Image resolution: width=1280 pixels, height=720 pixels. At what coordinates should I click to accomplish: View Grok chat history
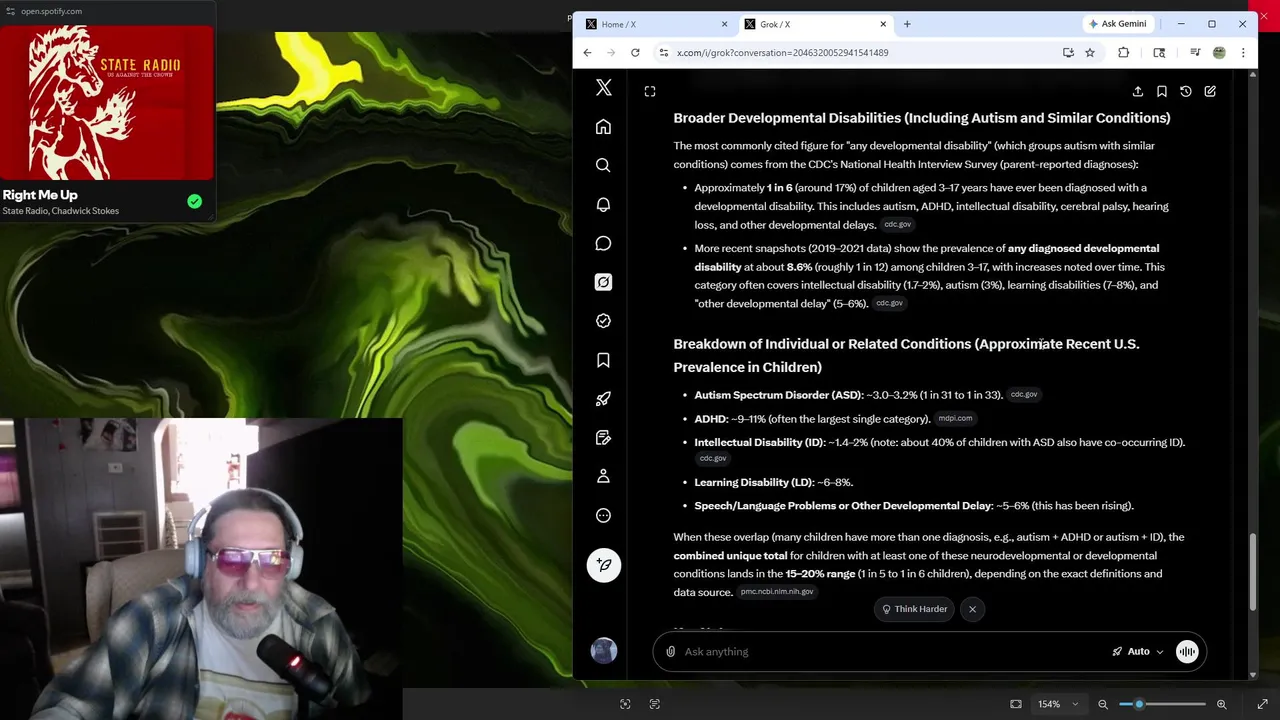1186,91
